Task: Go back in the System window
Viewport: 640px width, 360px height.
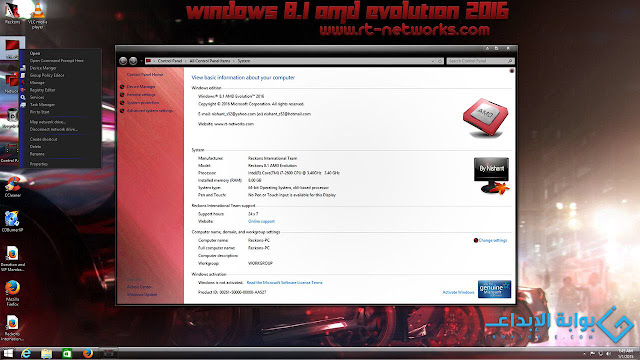Action: click(123, 61)
